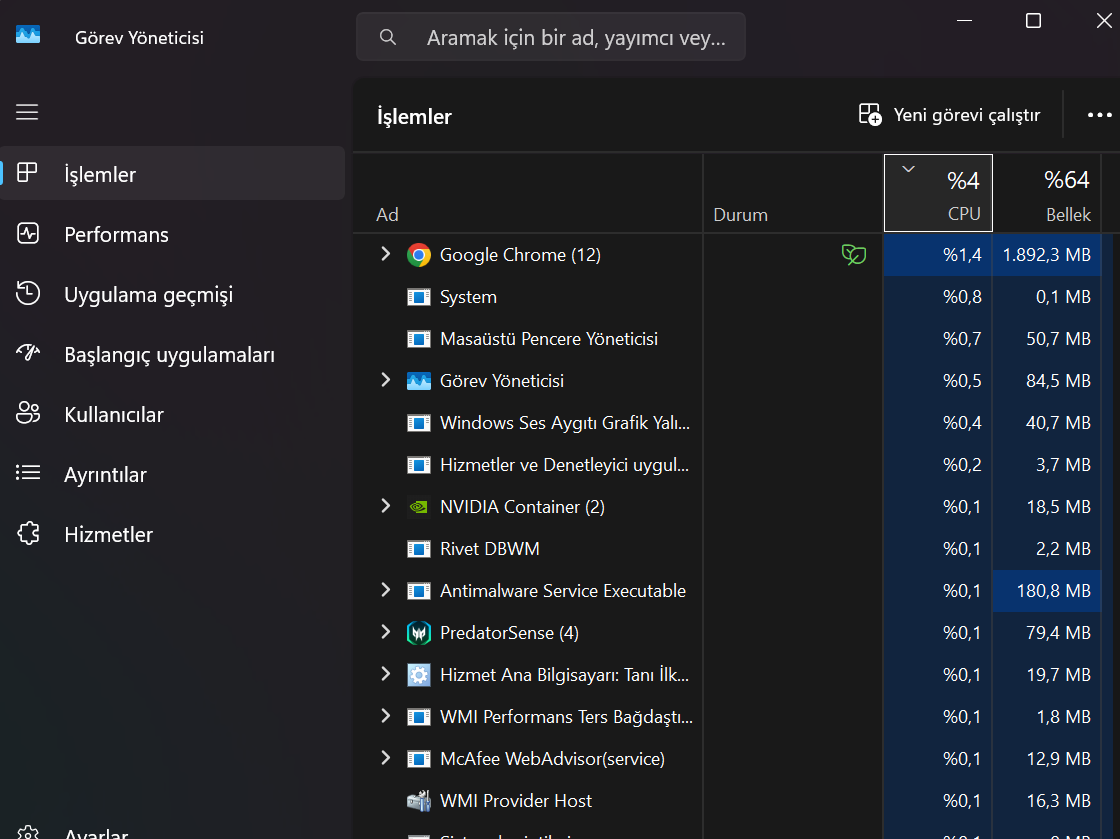Click the NVIDIA Container process icon
Viewport: 1120px width, 839px height.
coord(419,507)
